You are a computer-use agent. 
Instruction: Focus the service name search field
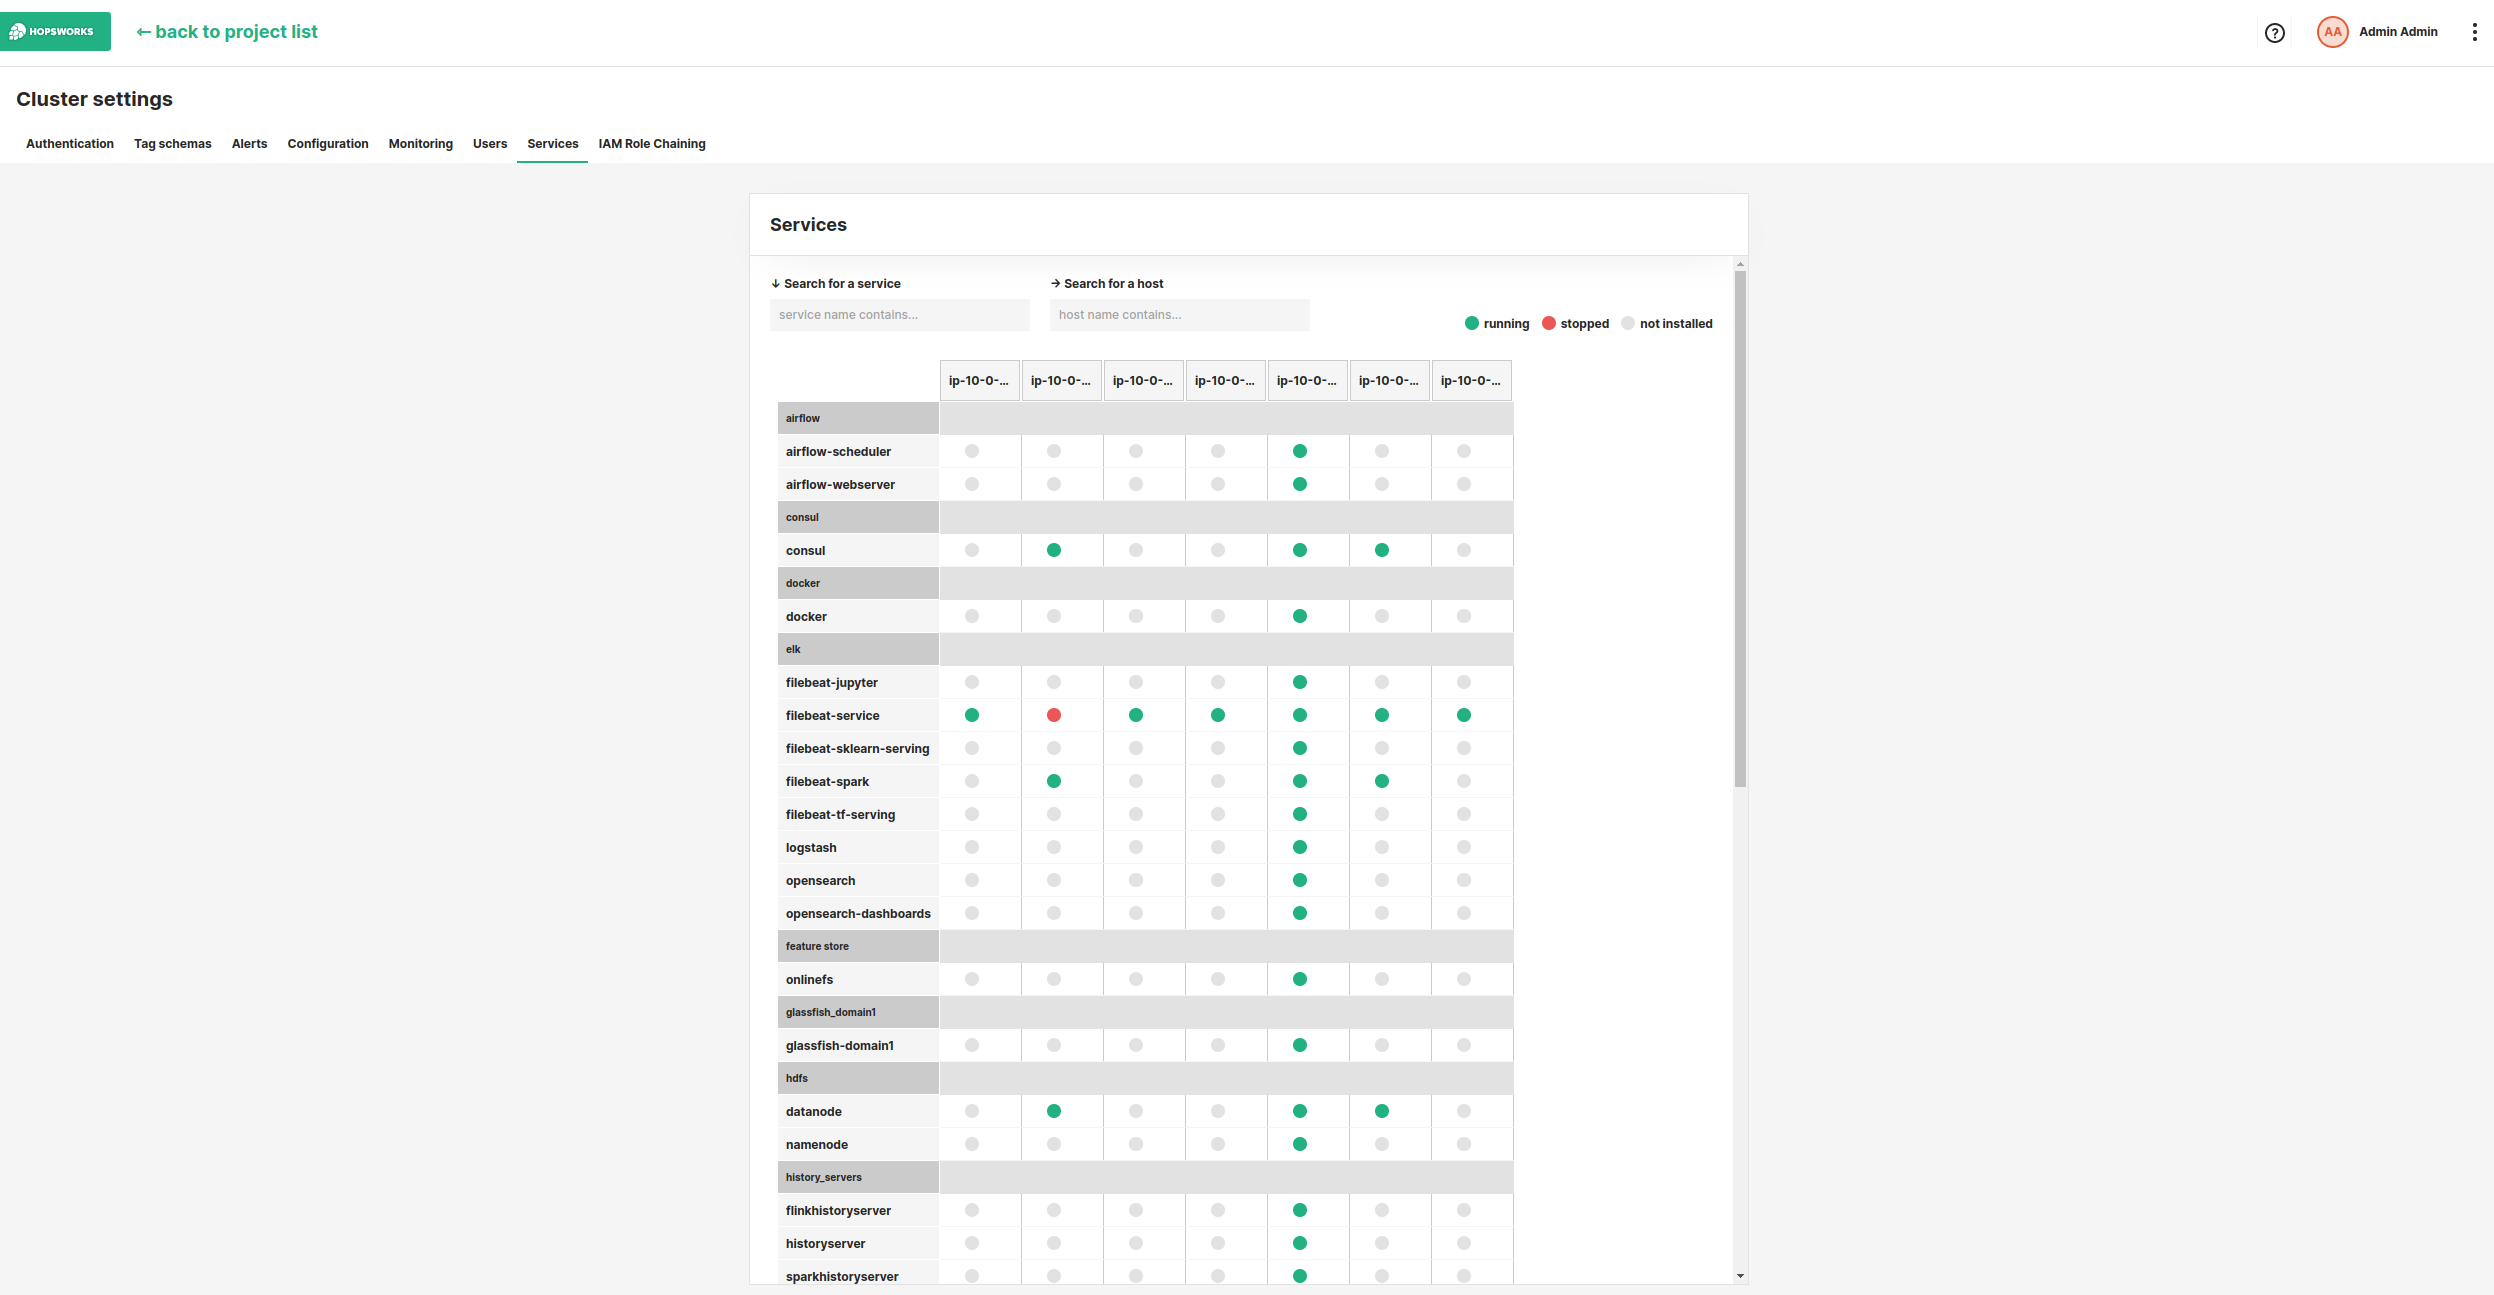click(x=898, y=315)
